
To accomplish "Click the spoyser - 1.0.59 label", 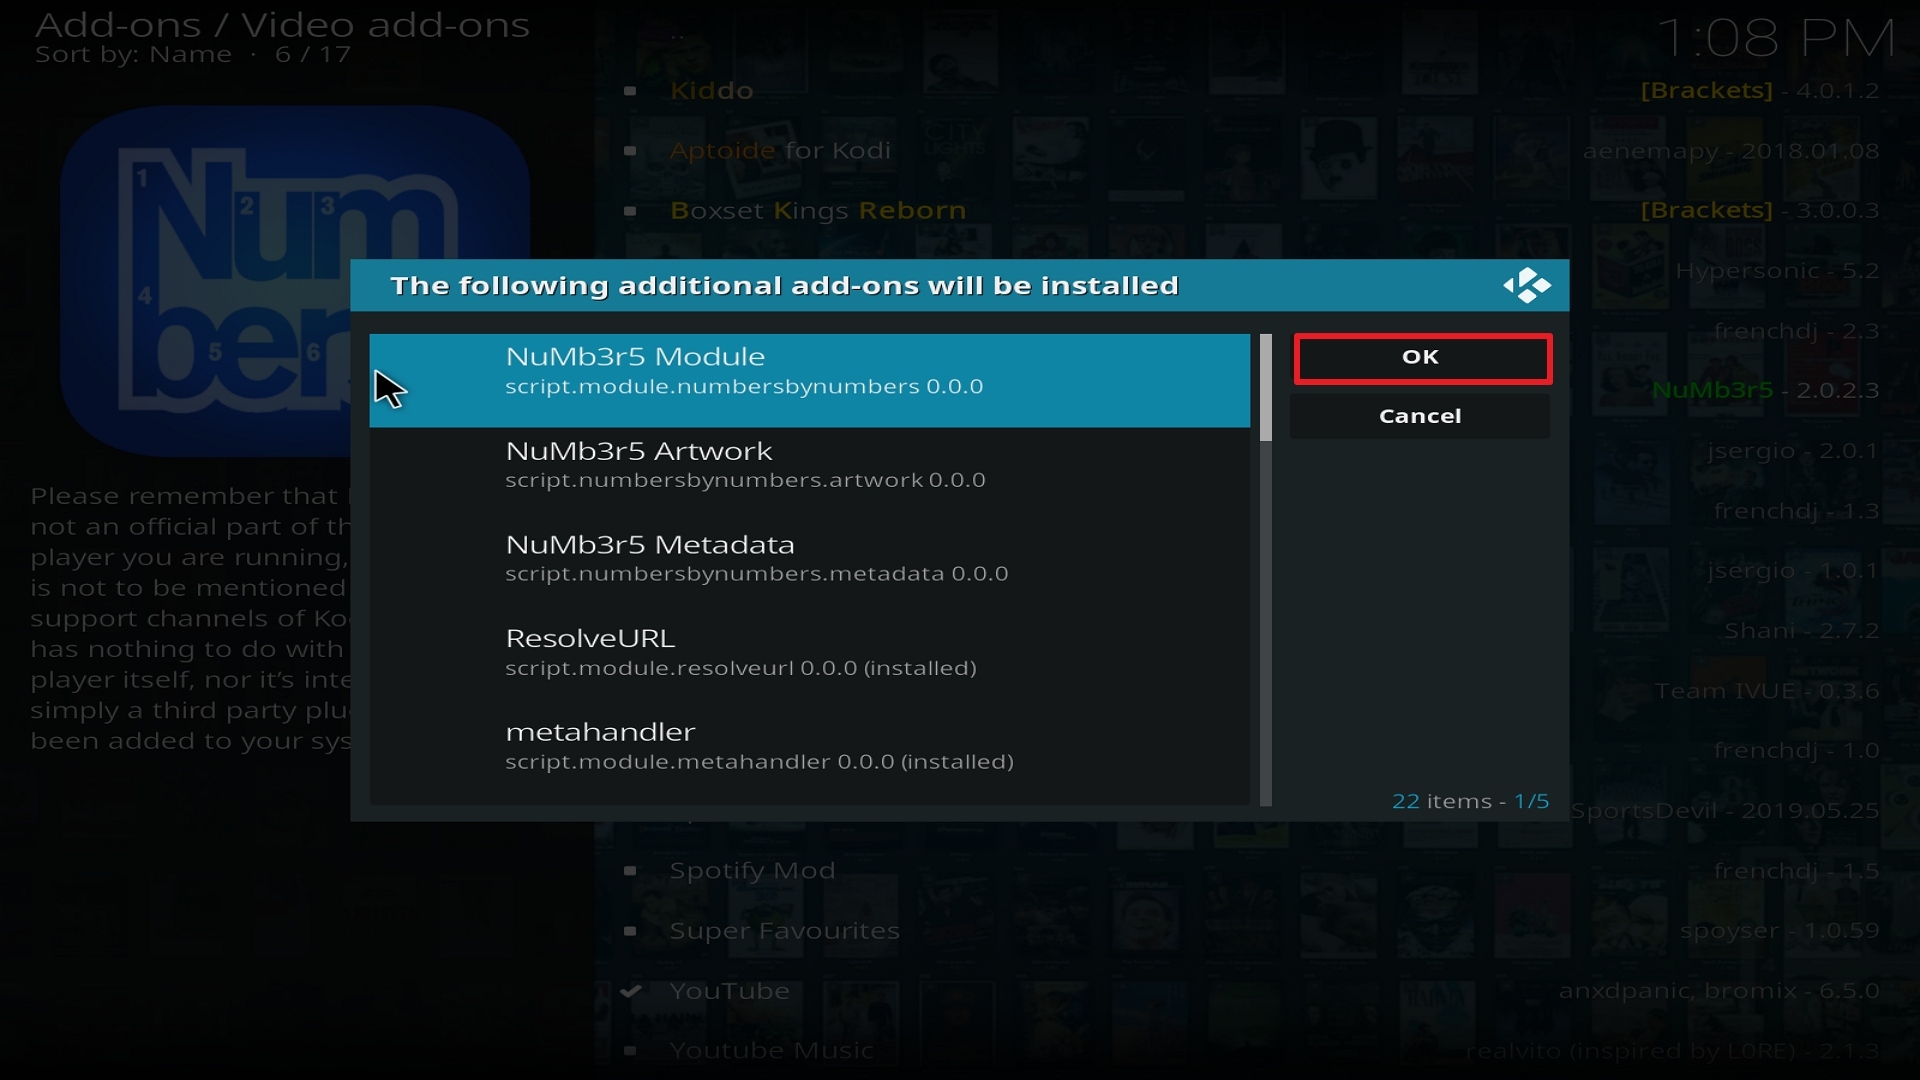I will click(1780, 931).
